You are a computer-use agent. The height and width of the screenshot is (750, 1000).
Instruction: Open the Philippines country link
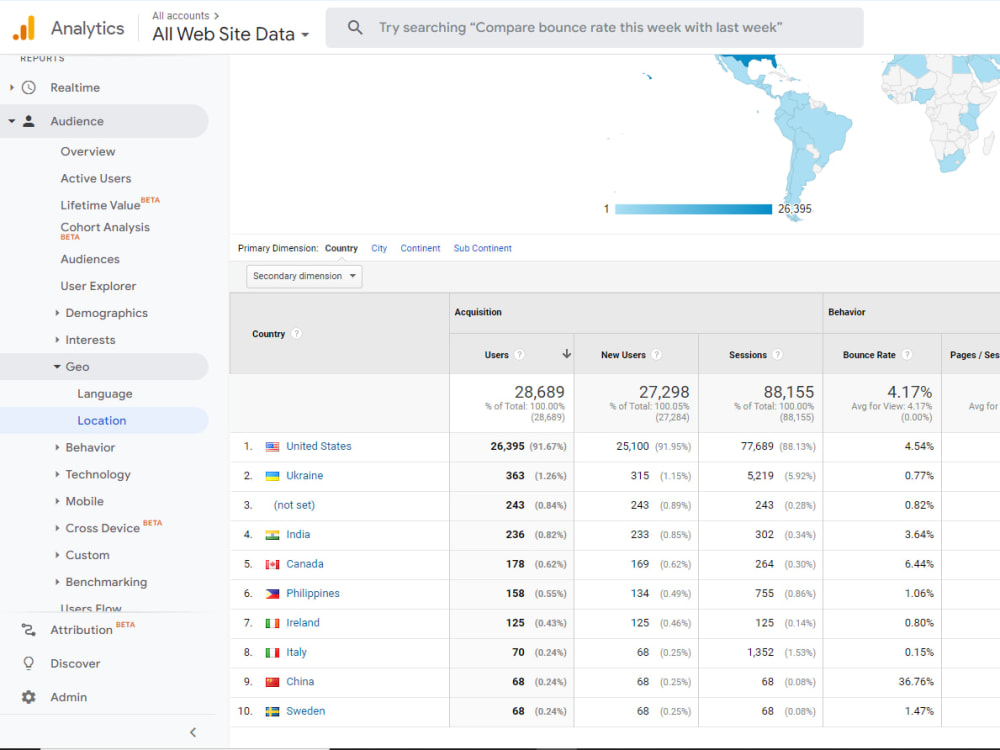(x=313, y=593)
